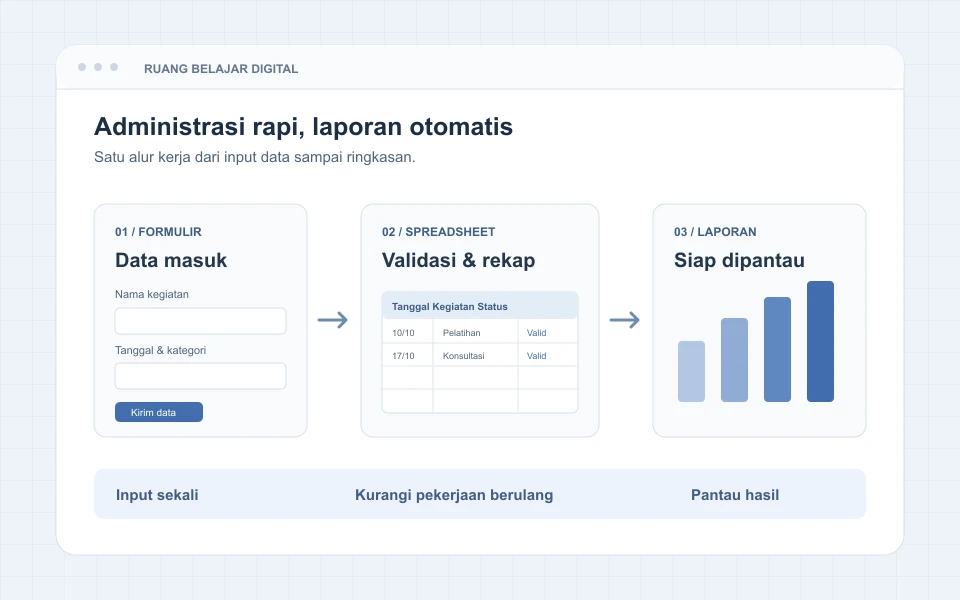Click the Nama kegiatan label
This screenshot has width=960, height=600.
pos(152,294)
